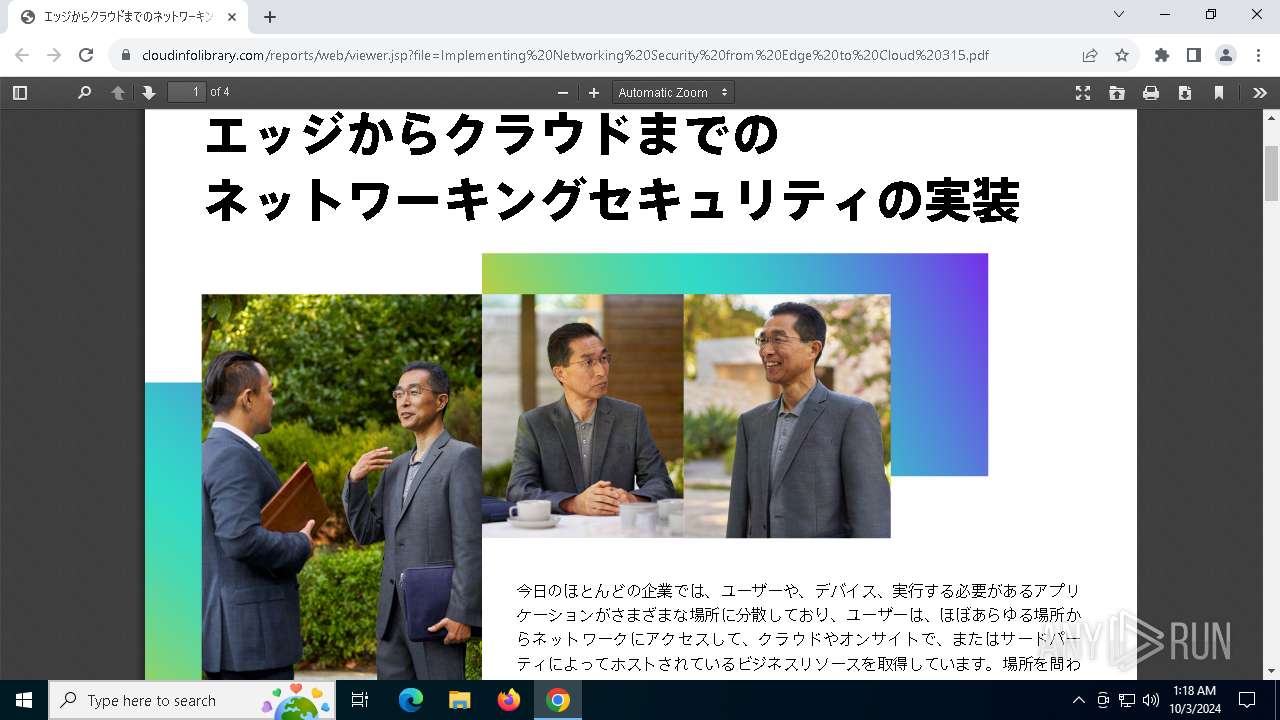Click scrollbar down arrow
The width and height of the screenshot is (1280, 720).
tap(1271, 671)
